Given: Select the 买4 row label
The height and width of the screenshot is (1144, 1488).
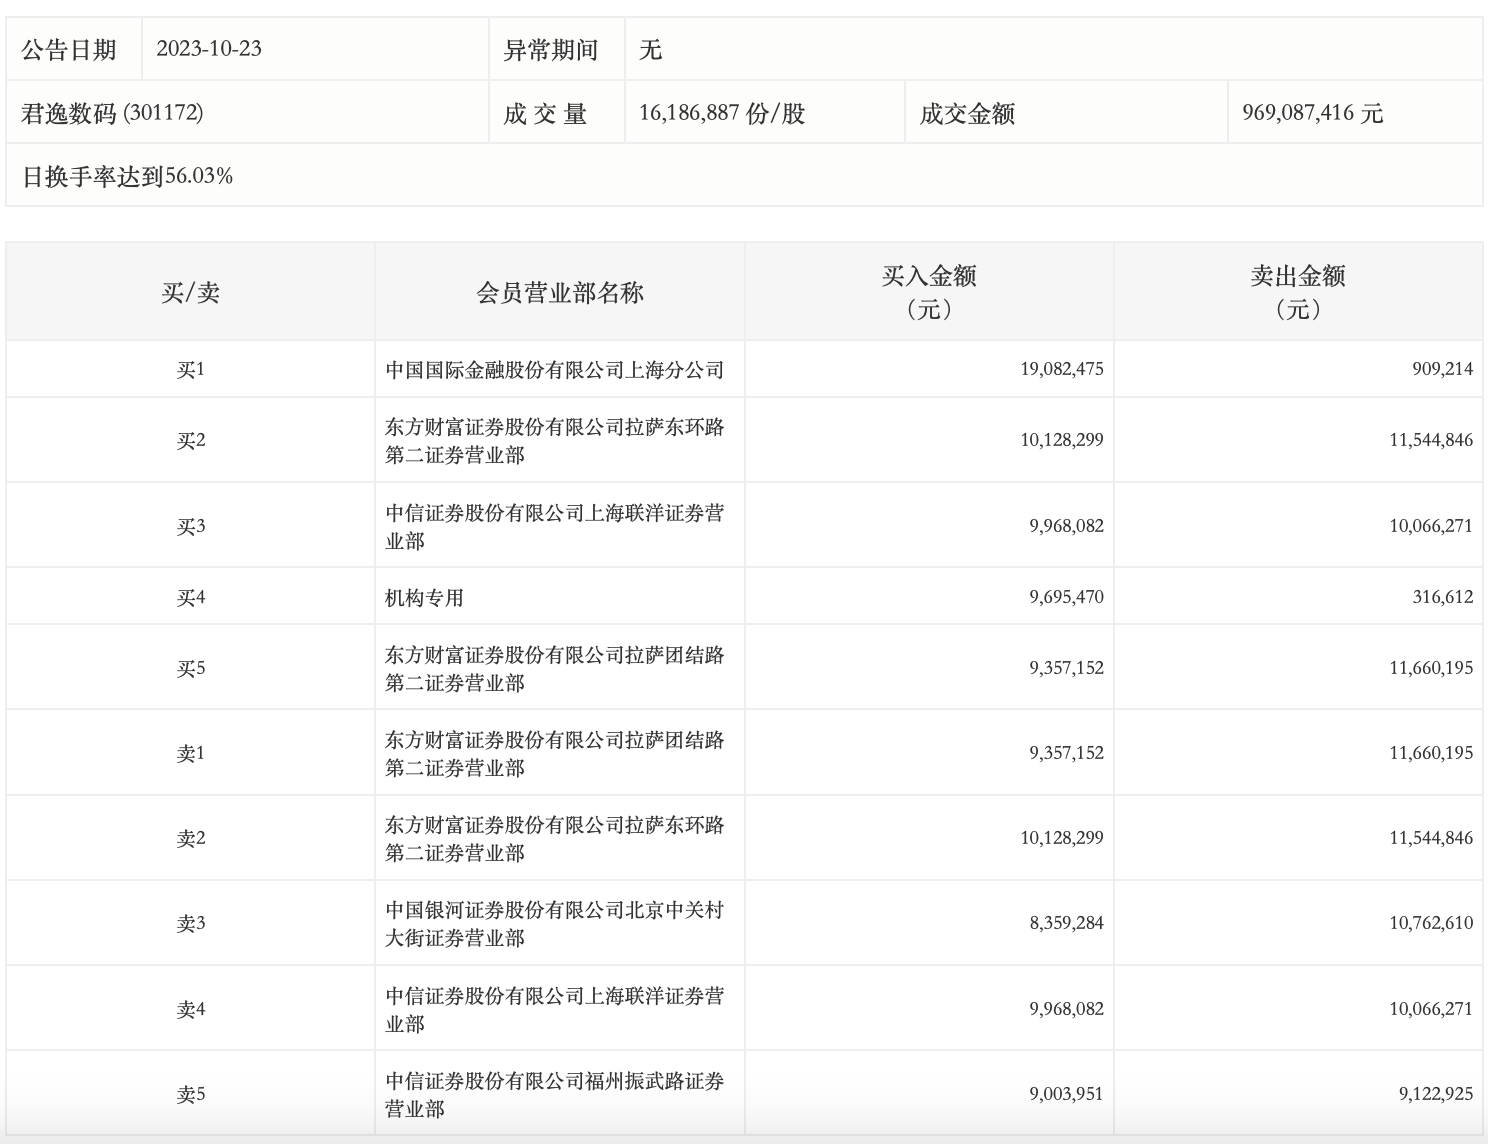Looking at the screenshot, I should (190, 597).
